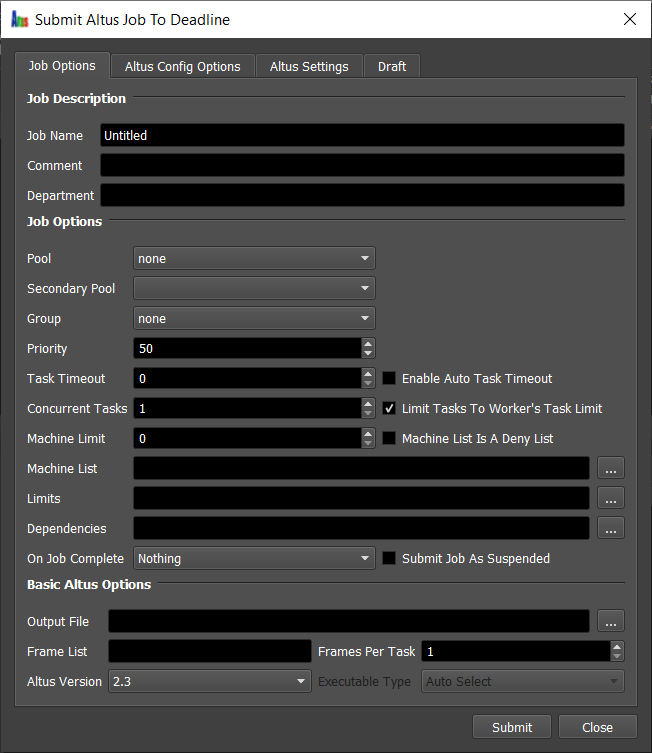This screenshot has height=753, width=652.
Task: Open the On Job Complete dropdown
Action: pyautogui.click(x=254, y=559)
